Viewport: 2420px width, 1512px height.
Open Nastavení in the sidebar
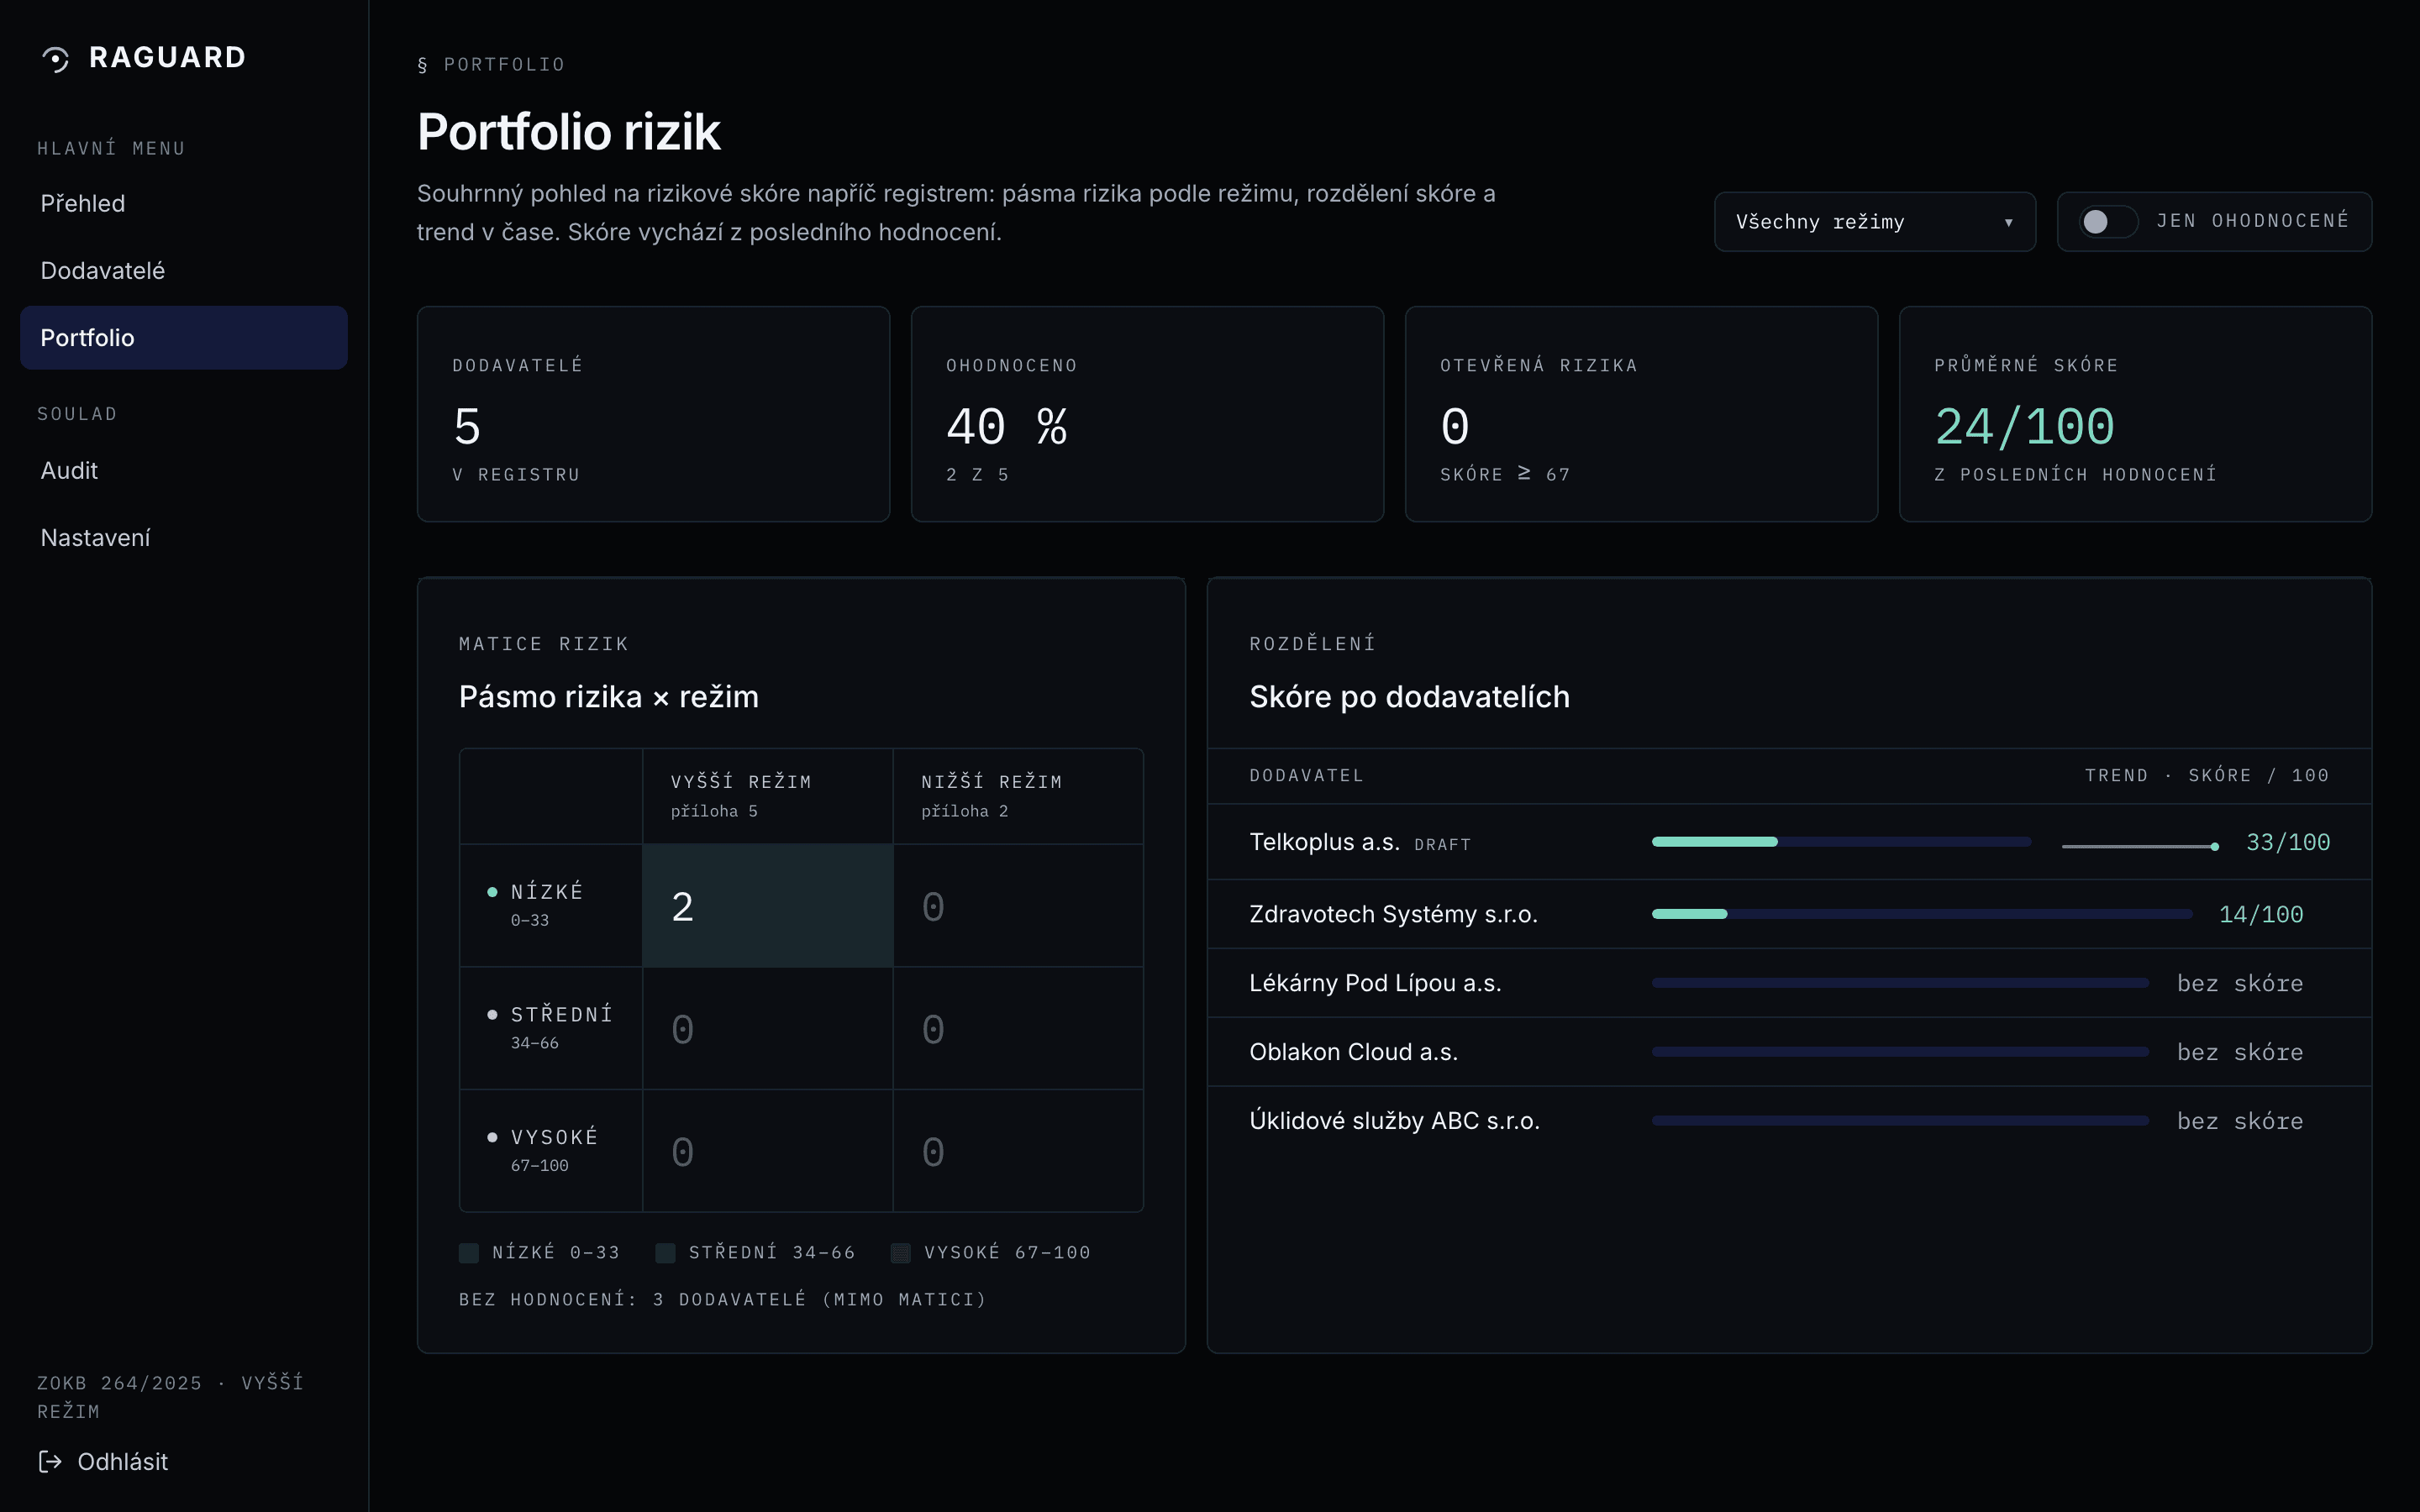[184, 537]
